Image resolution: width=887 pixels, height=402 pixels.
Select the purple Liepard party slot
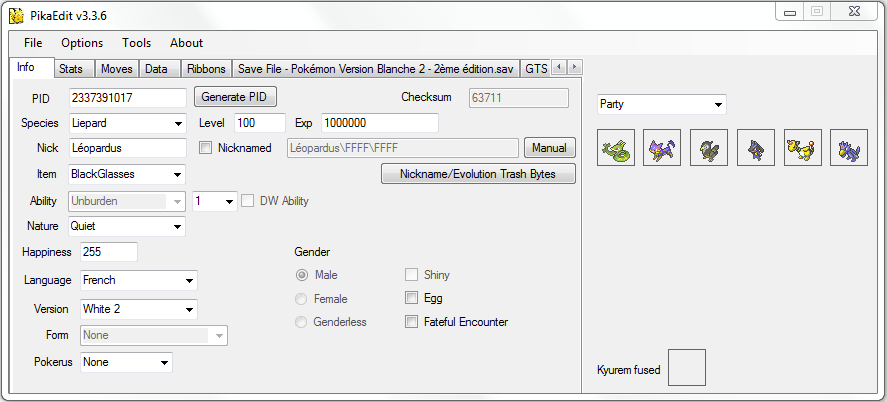click(662, 148)
